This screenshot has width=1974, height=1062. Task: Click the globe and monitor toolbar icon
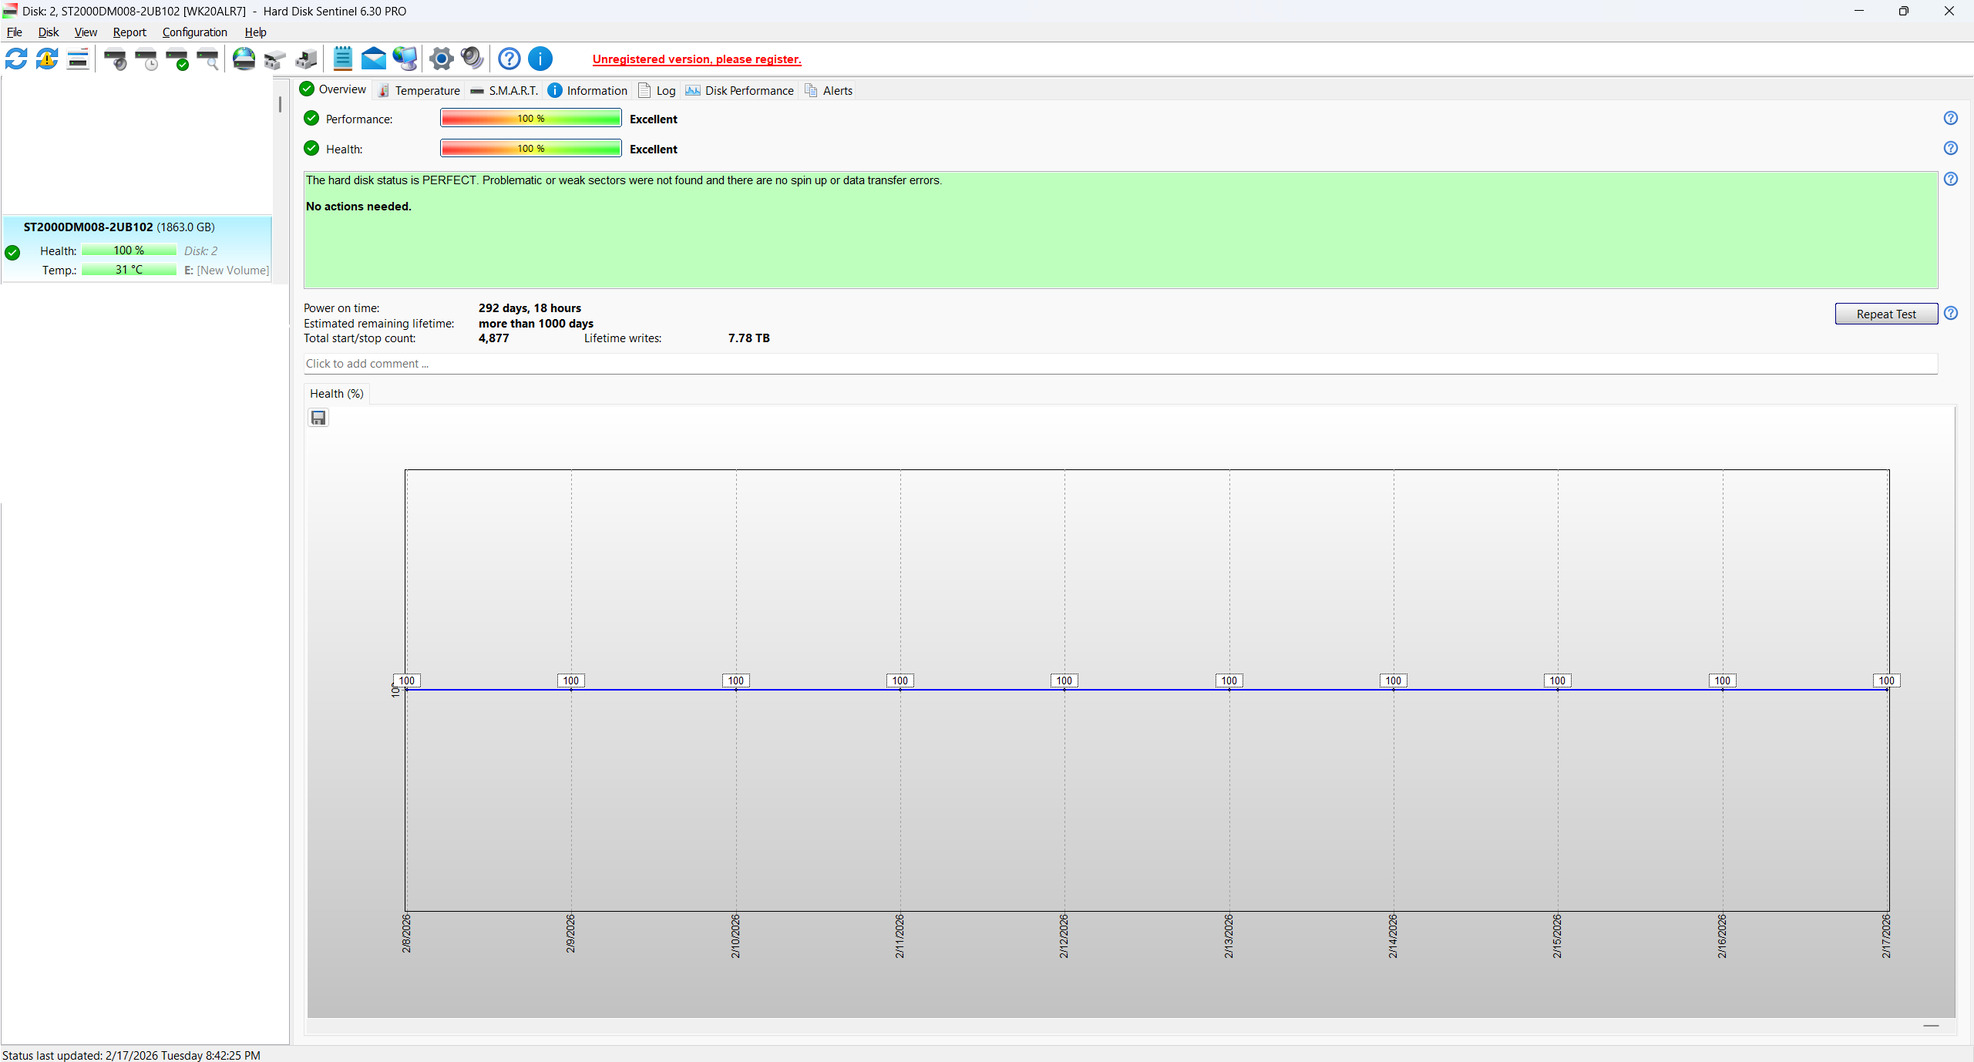pos(405,59)
